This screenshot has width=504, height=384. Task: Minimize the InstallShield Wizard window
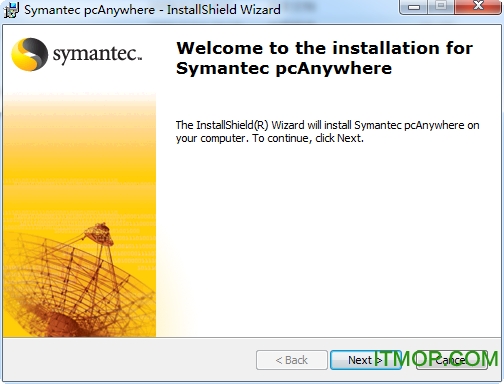pos(413,7)
